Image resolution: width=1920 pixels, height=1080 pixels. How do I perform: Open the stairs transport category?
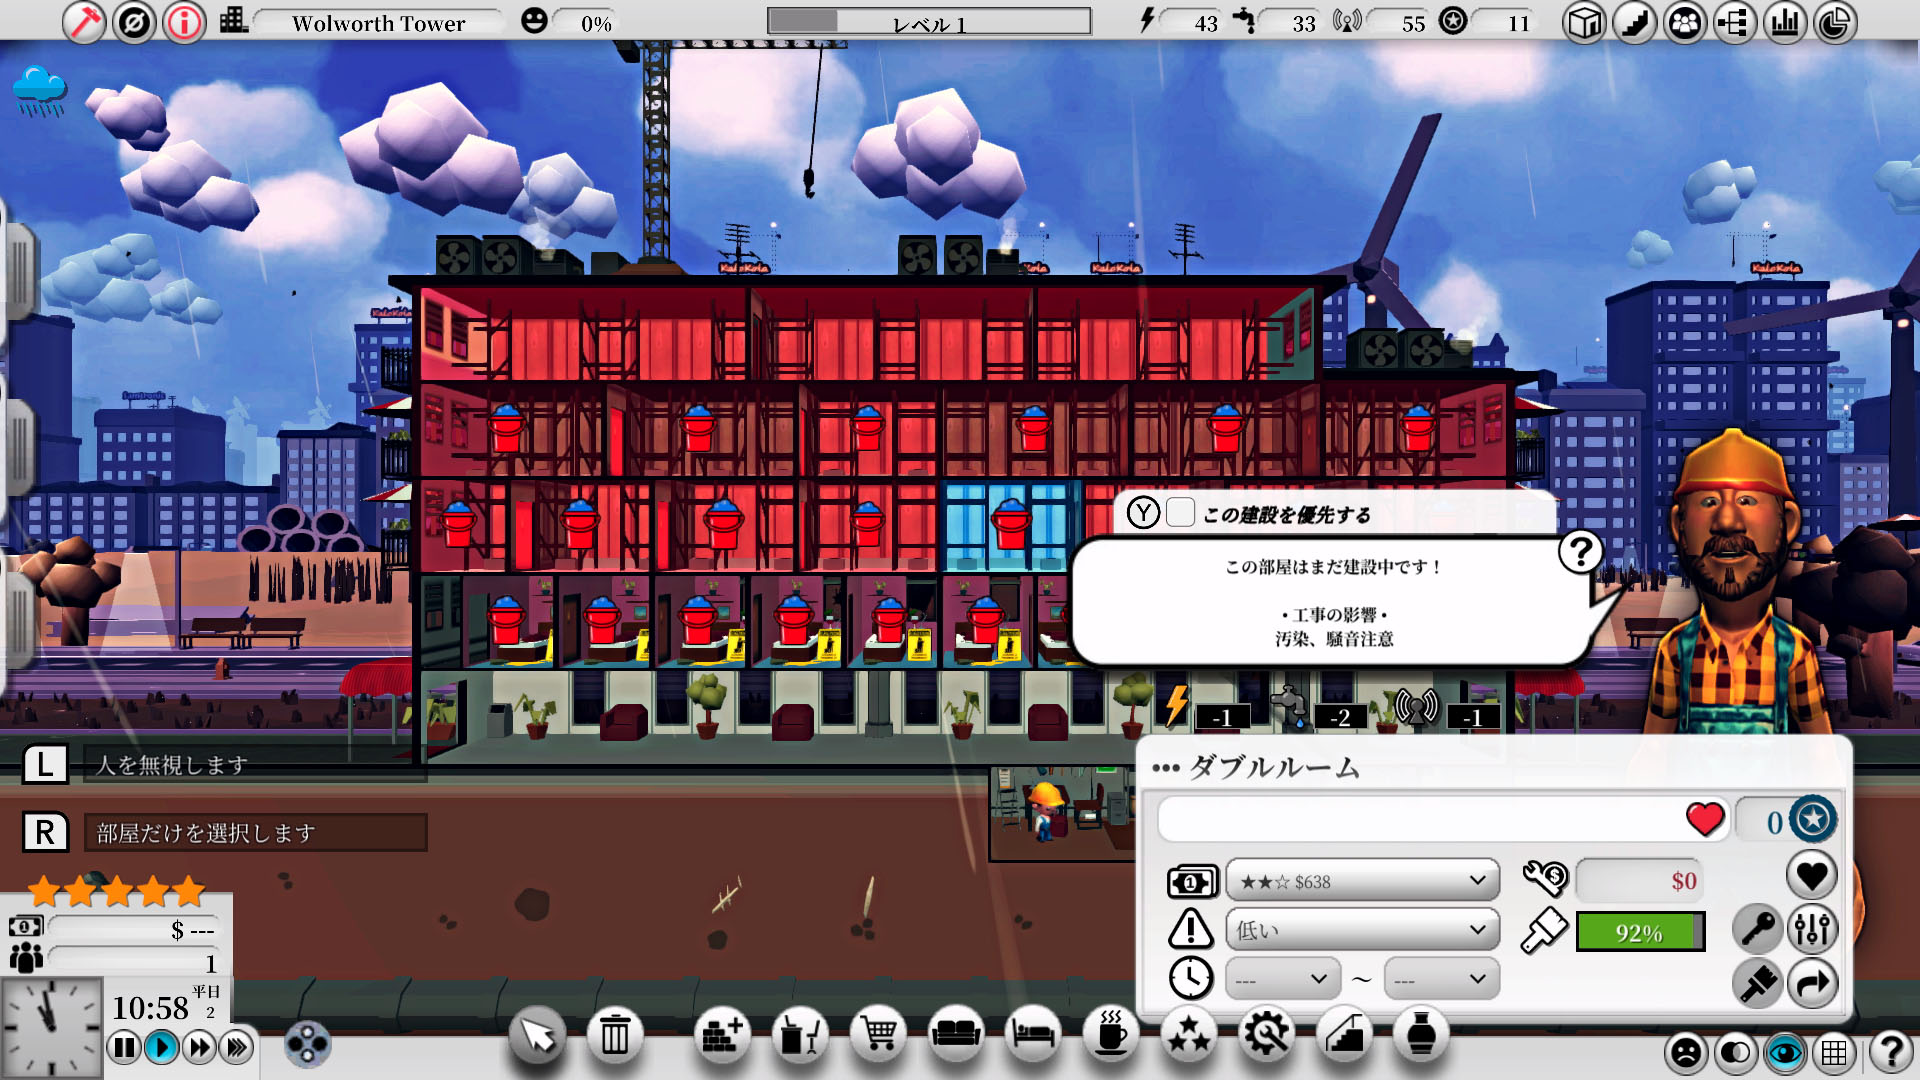(x=1343, y=1034)
